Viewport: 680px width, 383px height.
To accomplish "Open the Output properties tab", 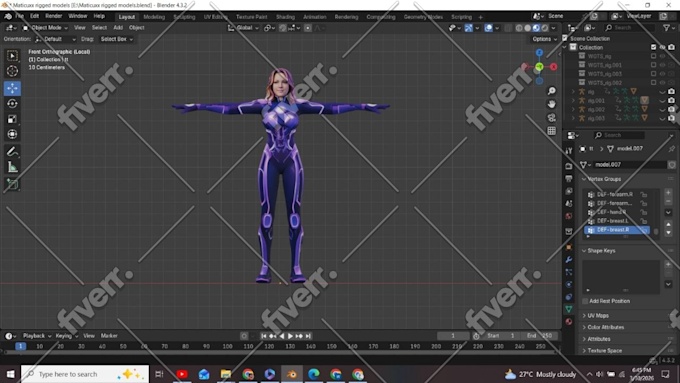I will (569, 179).
